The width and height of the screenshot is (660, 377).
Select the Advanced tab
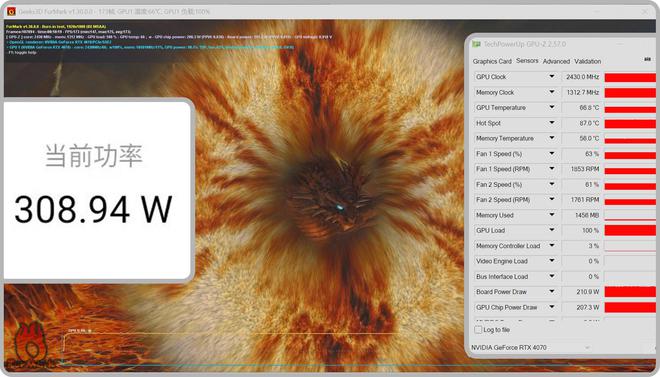[556, 61]
